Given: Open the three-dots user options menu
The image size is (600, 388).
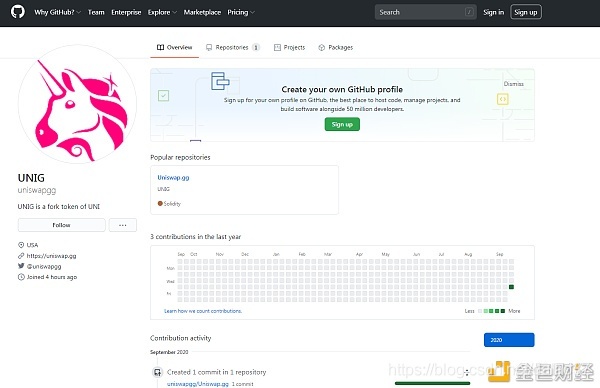Looking at the screenshot, I should click(x=122, y=225).
